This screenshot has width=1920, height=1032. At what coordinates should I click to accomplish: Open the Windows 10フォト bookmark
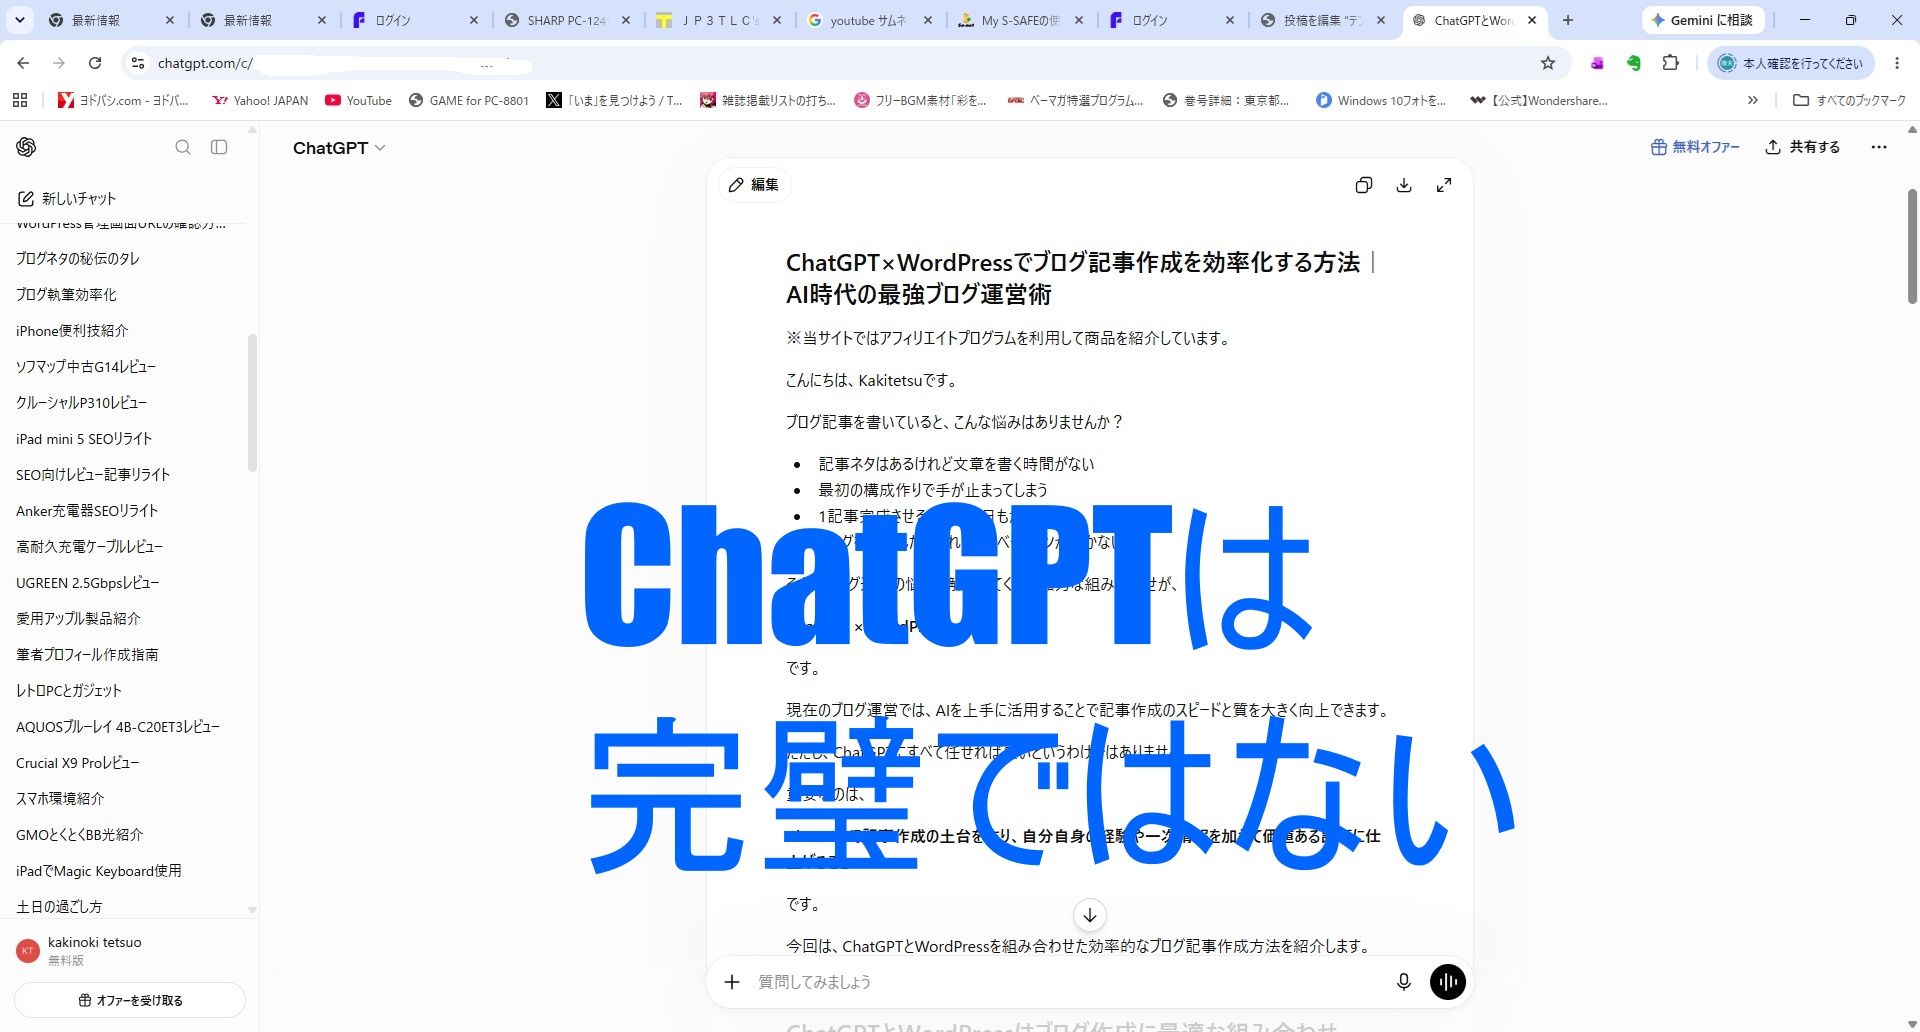(x=1382, y=100)
